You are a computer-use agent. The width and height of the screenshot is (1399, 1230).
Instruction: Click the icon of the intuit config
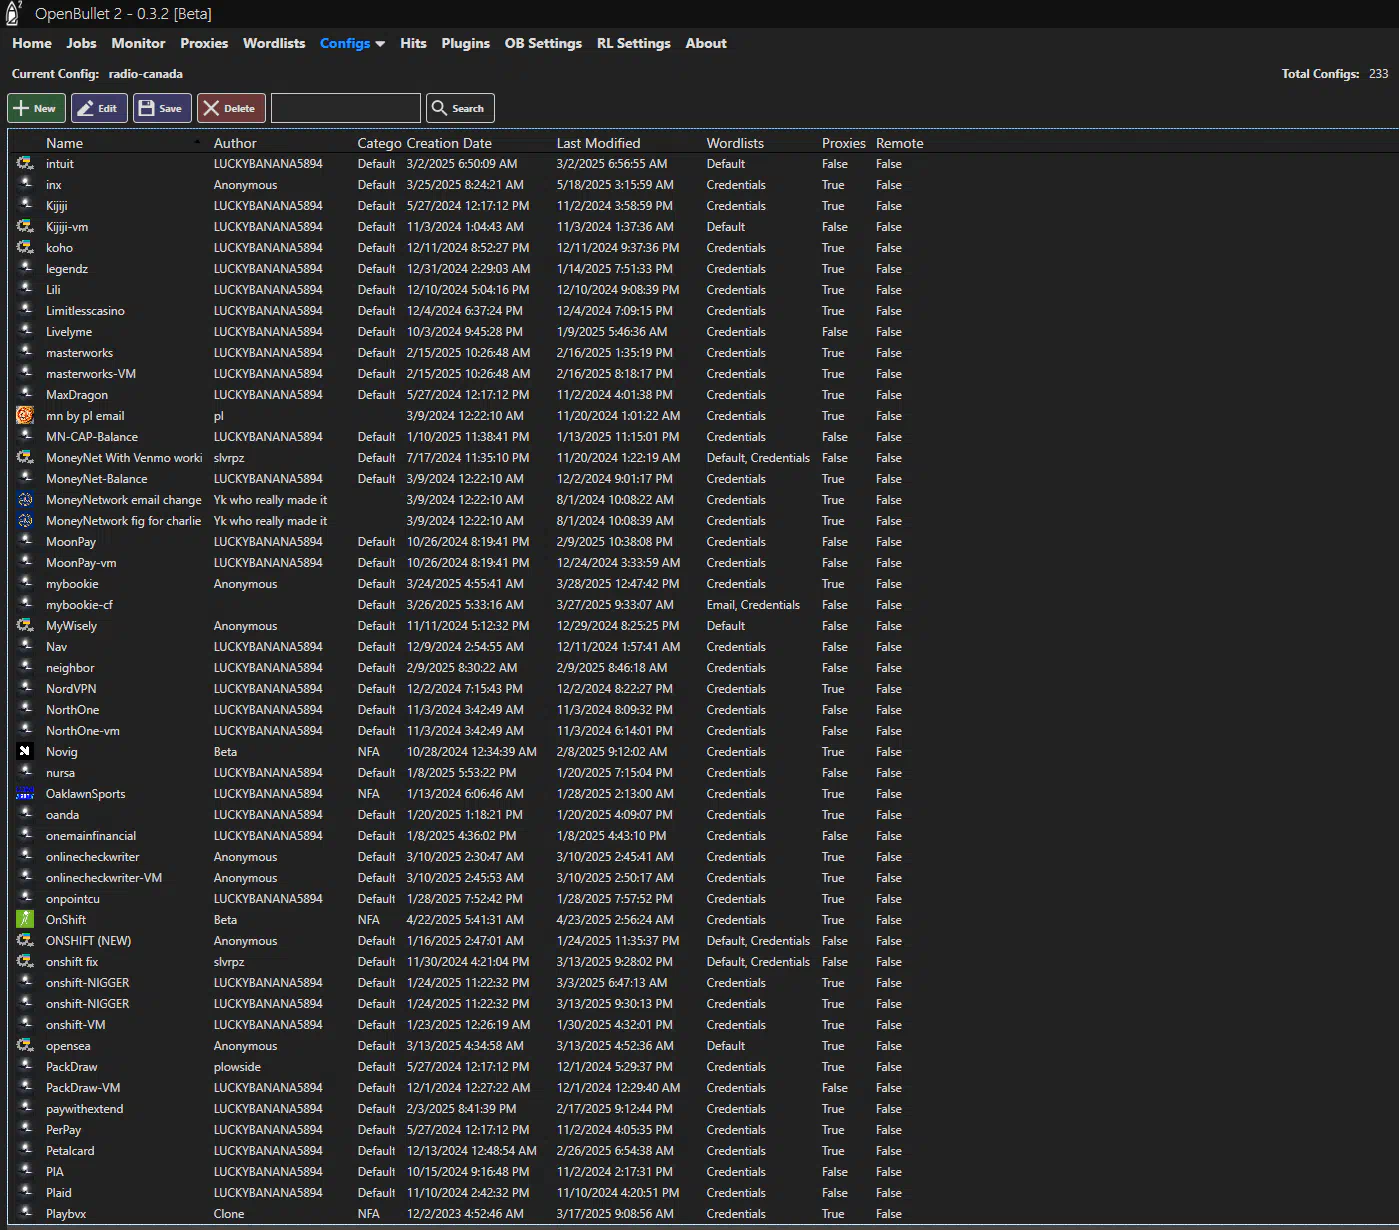(25, 164)
